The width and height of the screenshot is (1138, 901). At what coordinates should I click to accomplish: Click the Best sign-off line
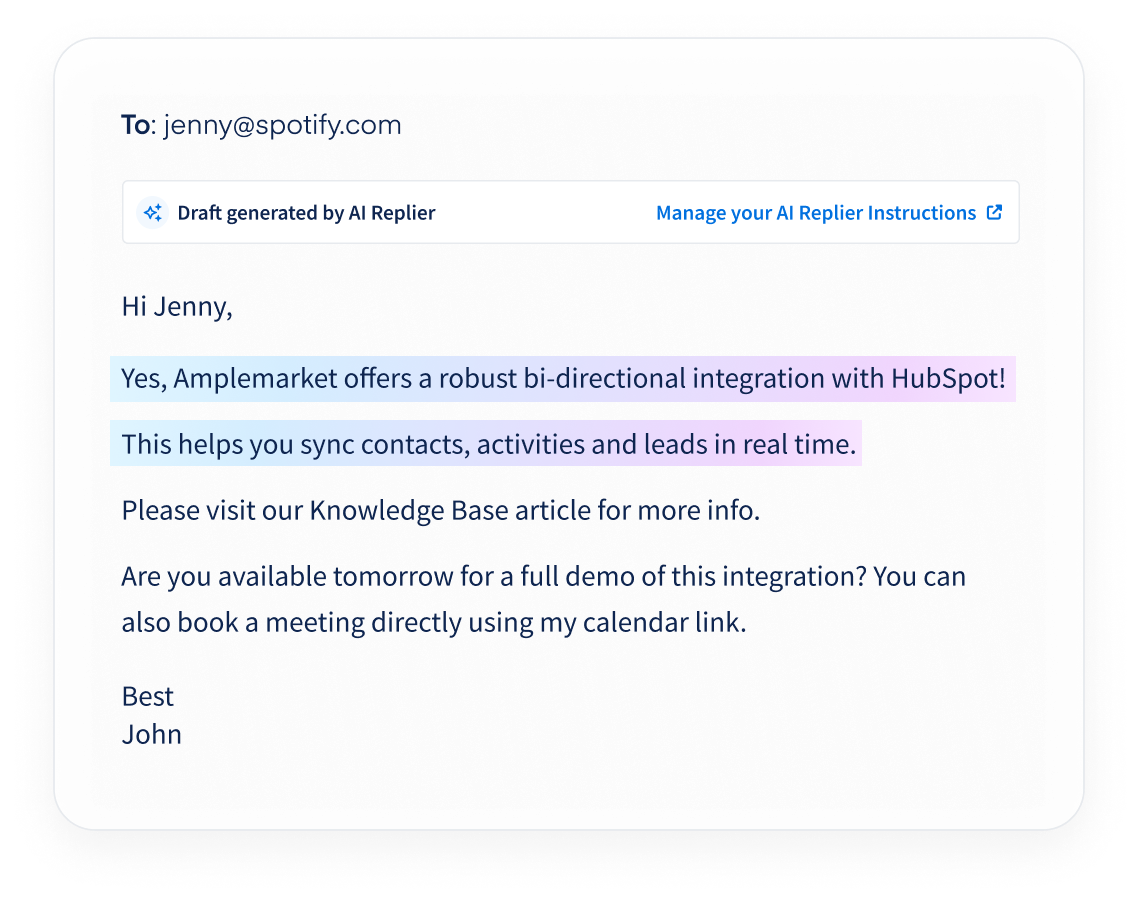(x=148, y=696)
